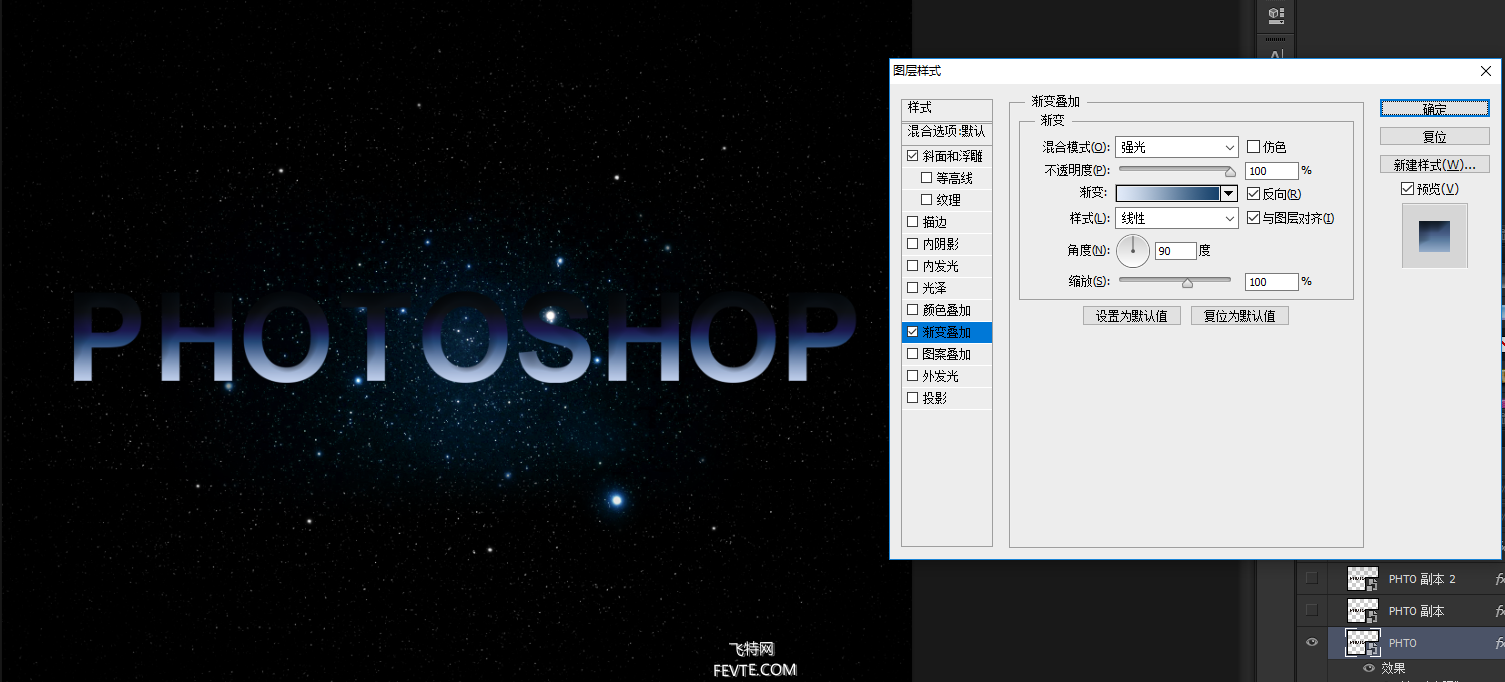Focus the 角度 field showing 90
The image size is (1505, 682).
(1176, 251)
